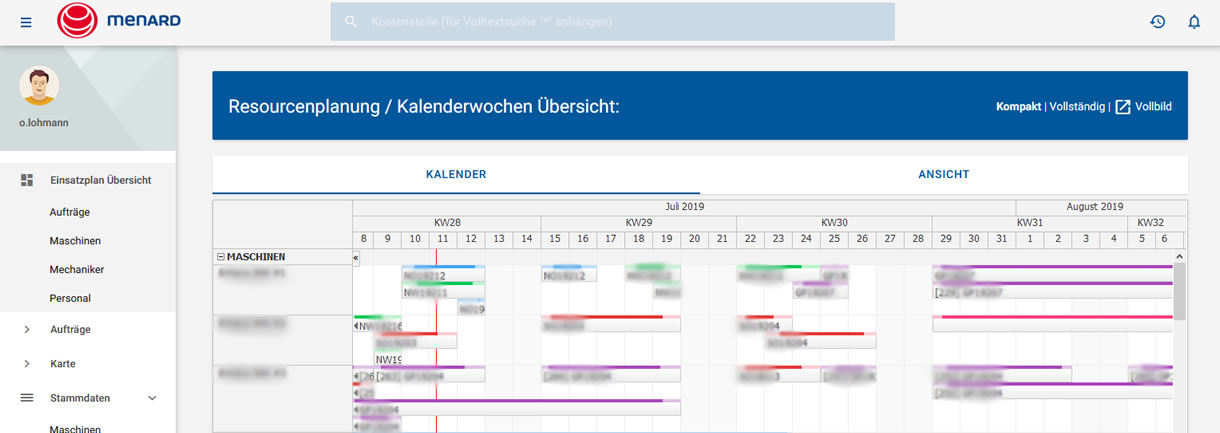Click the calendar vertical scrollbar thumb
The height and width of the screenshot is (433, 1220).
click(1180, 291)
